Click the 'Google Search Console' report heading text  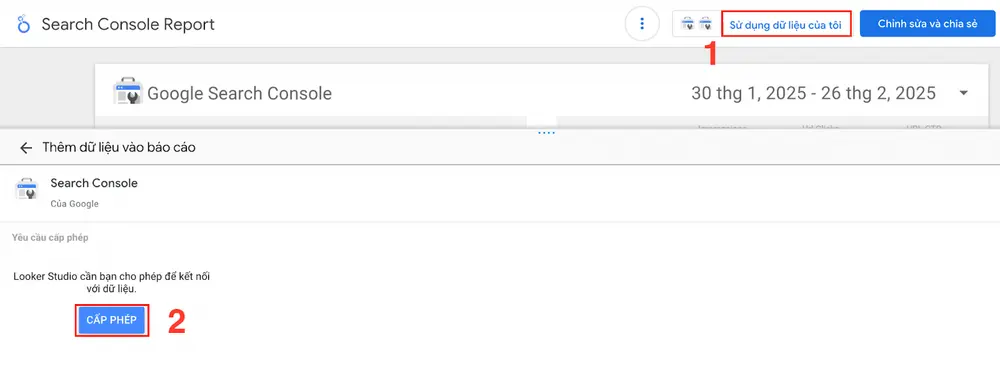[x=240, y=94]
